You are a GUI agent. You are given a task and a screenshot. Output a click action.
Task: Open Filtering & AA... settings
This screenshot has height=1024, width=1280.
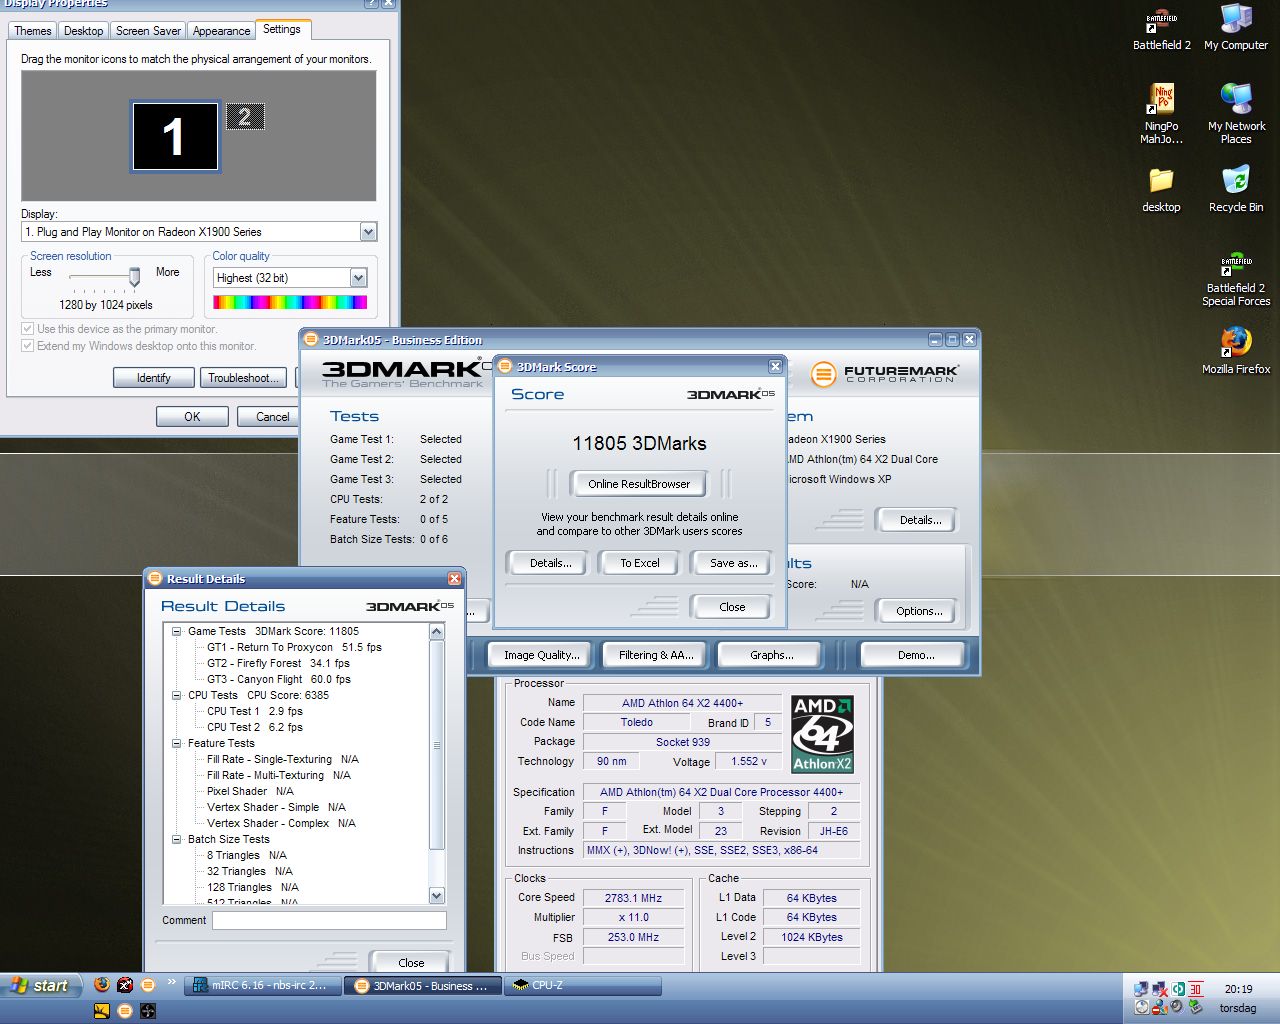pos(656,655)
